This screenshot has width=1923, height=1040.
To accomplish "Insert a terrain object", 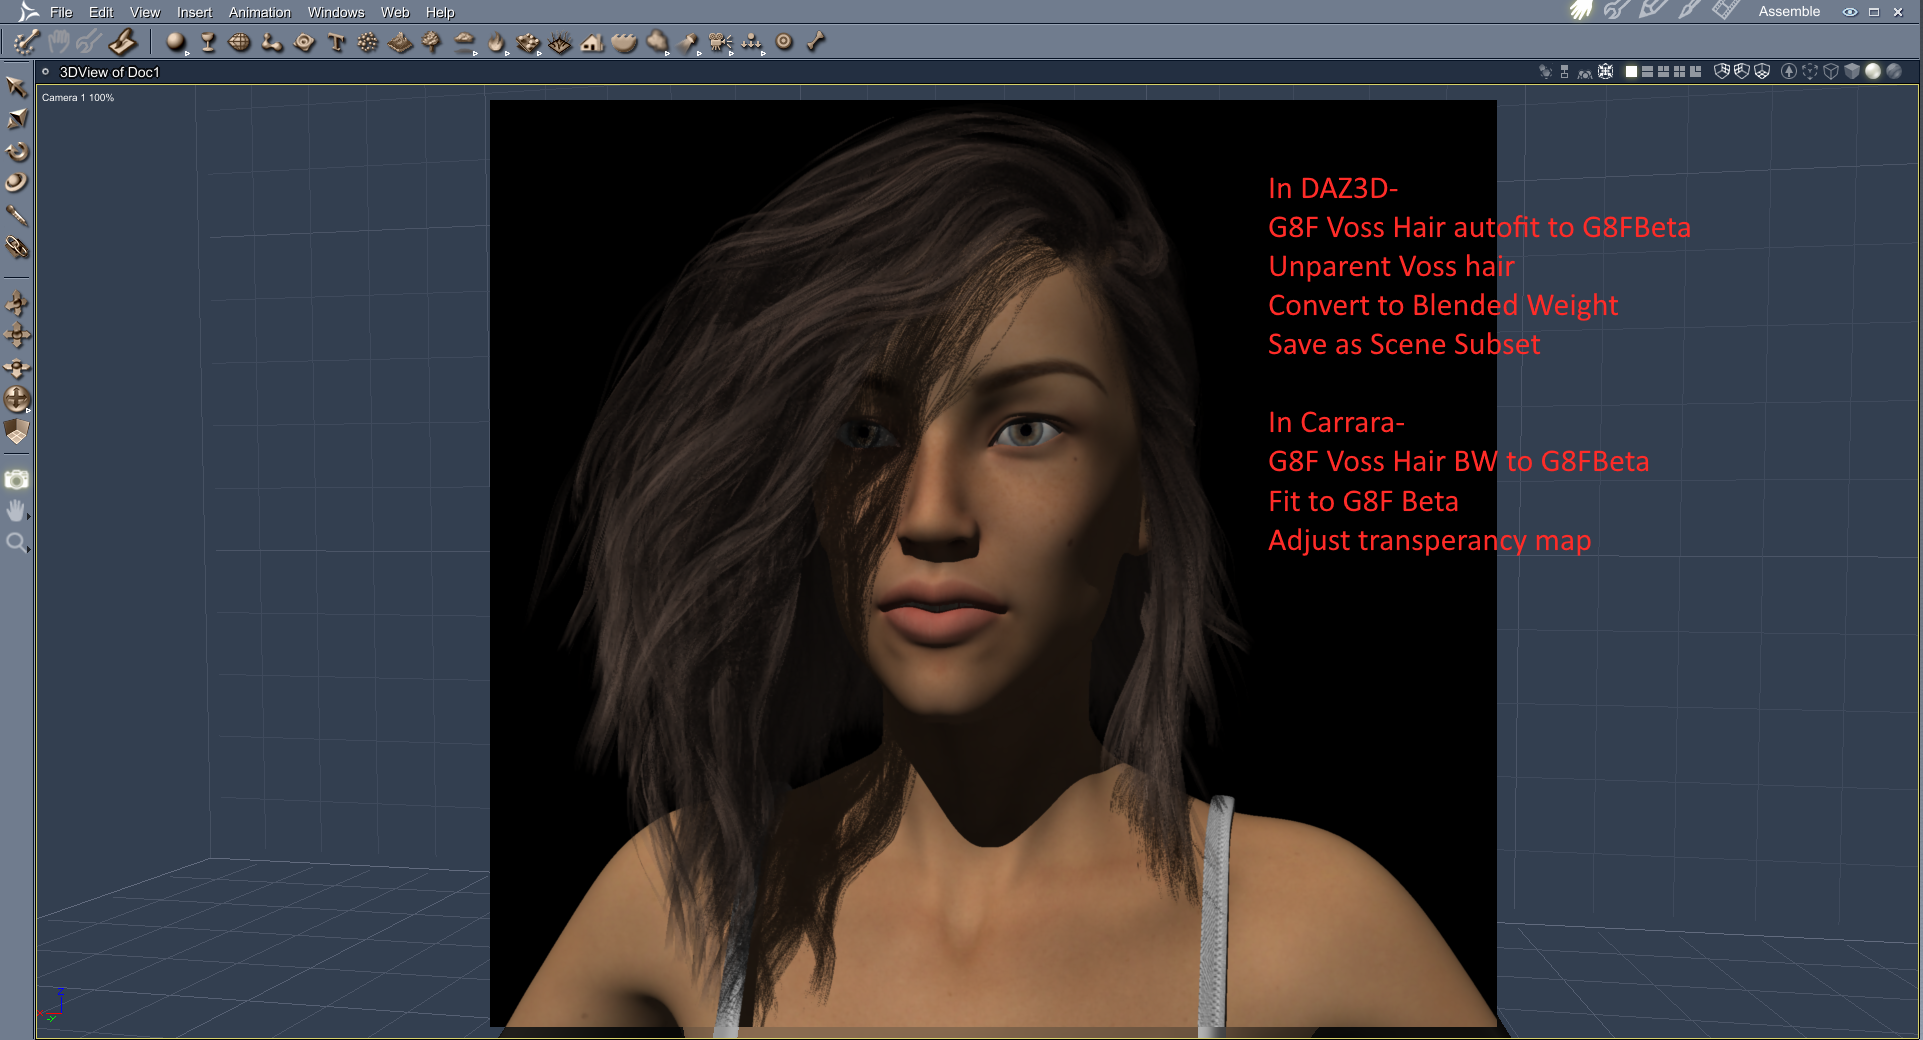I will [400, 42].
